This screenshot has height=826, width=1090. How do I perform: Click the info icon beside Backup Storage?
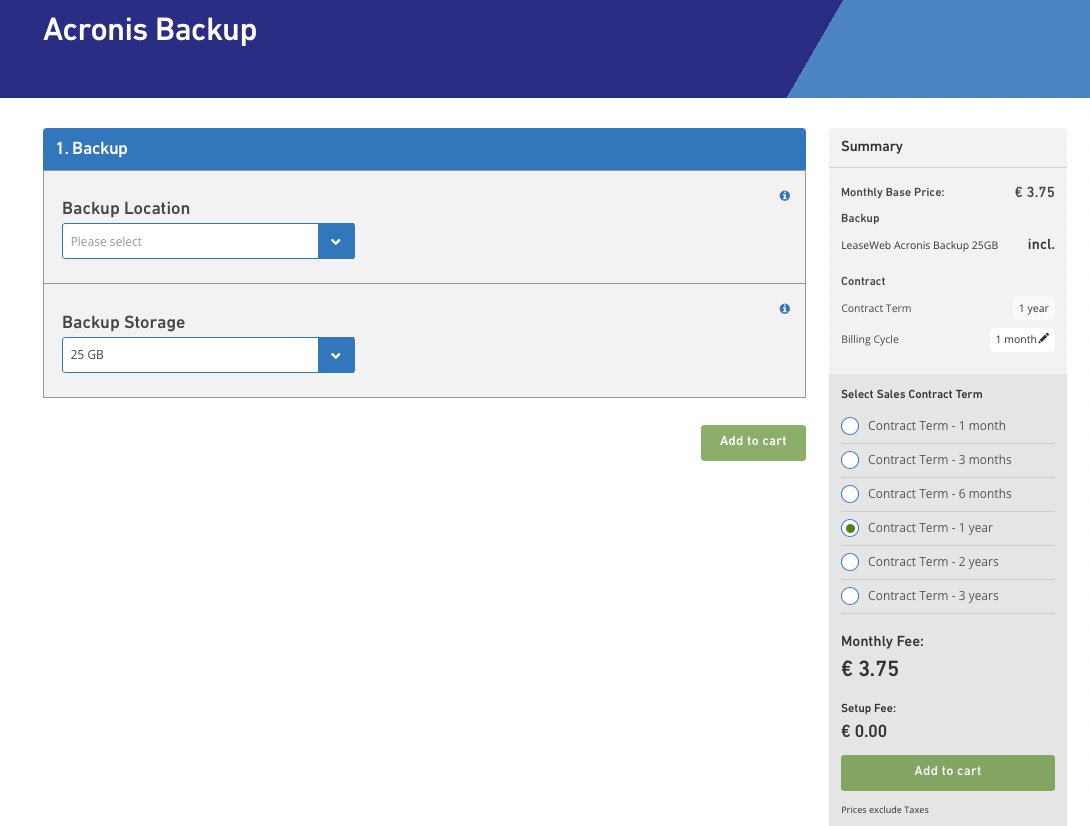[784, 309]
